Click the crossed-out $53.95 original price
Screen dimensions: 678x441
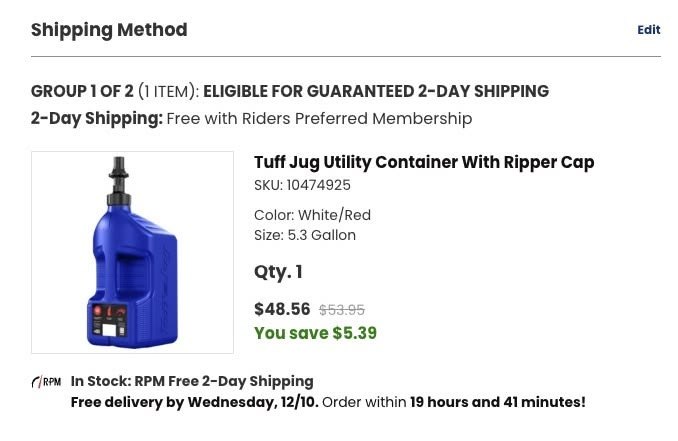coord(341,310)
